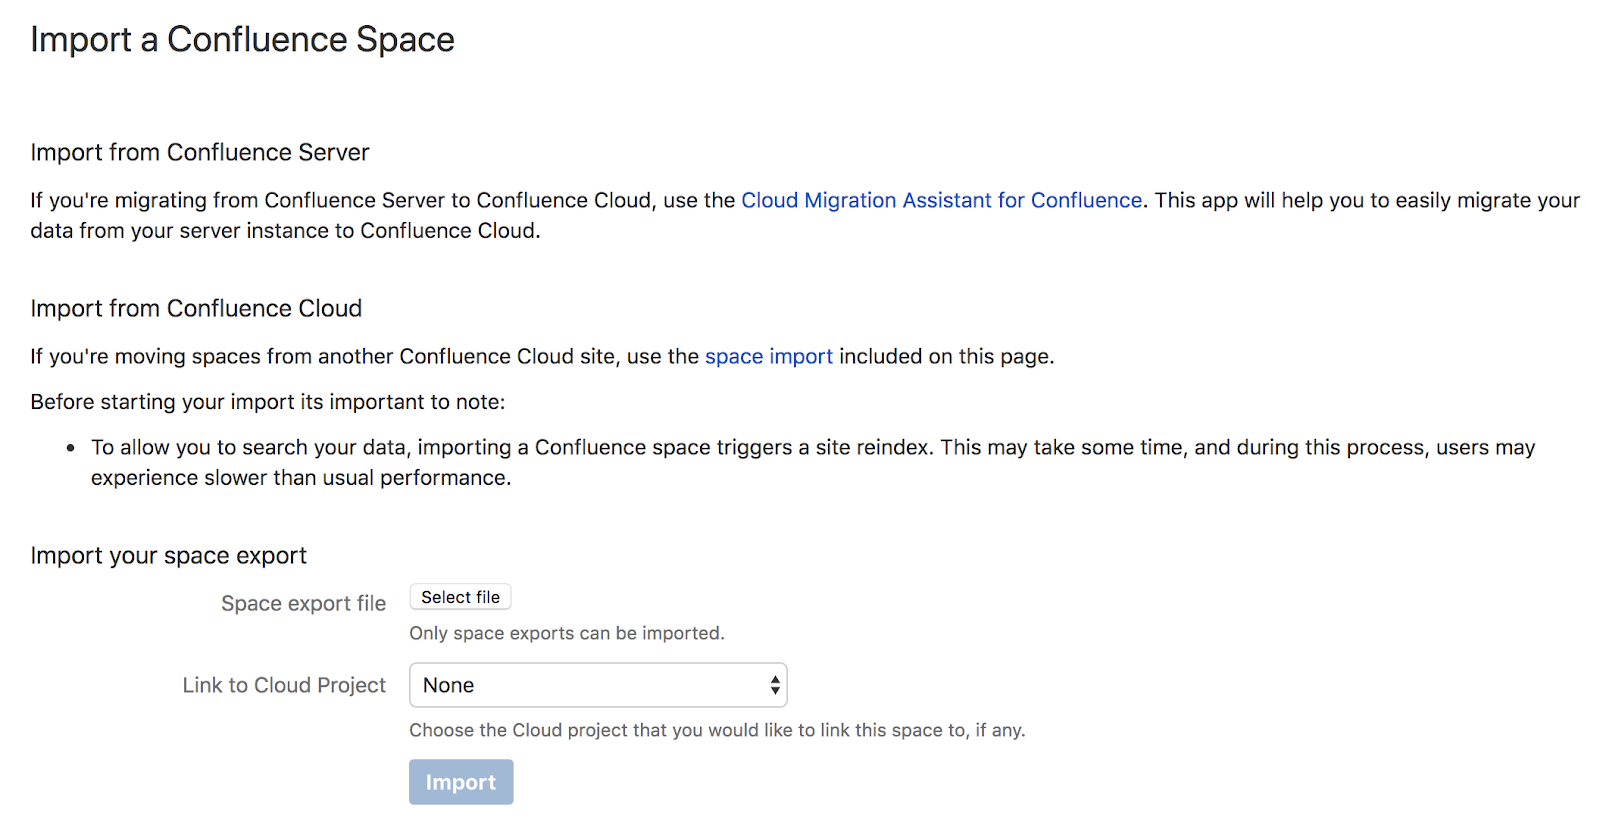Image resolution: width=1600 pixels, height=832 pixels.
Task: Click the 'Choose the Cloud project' help text
Action: 717,730
